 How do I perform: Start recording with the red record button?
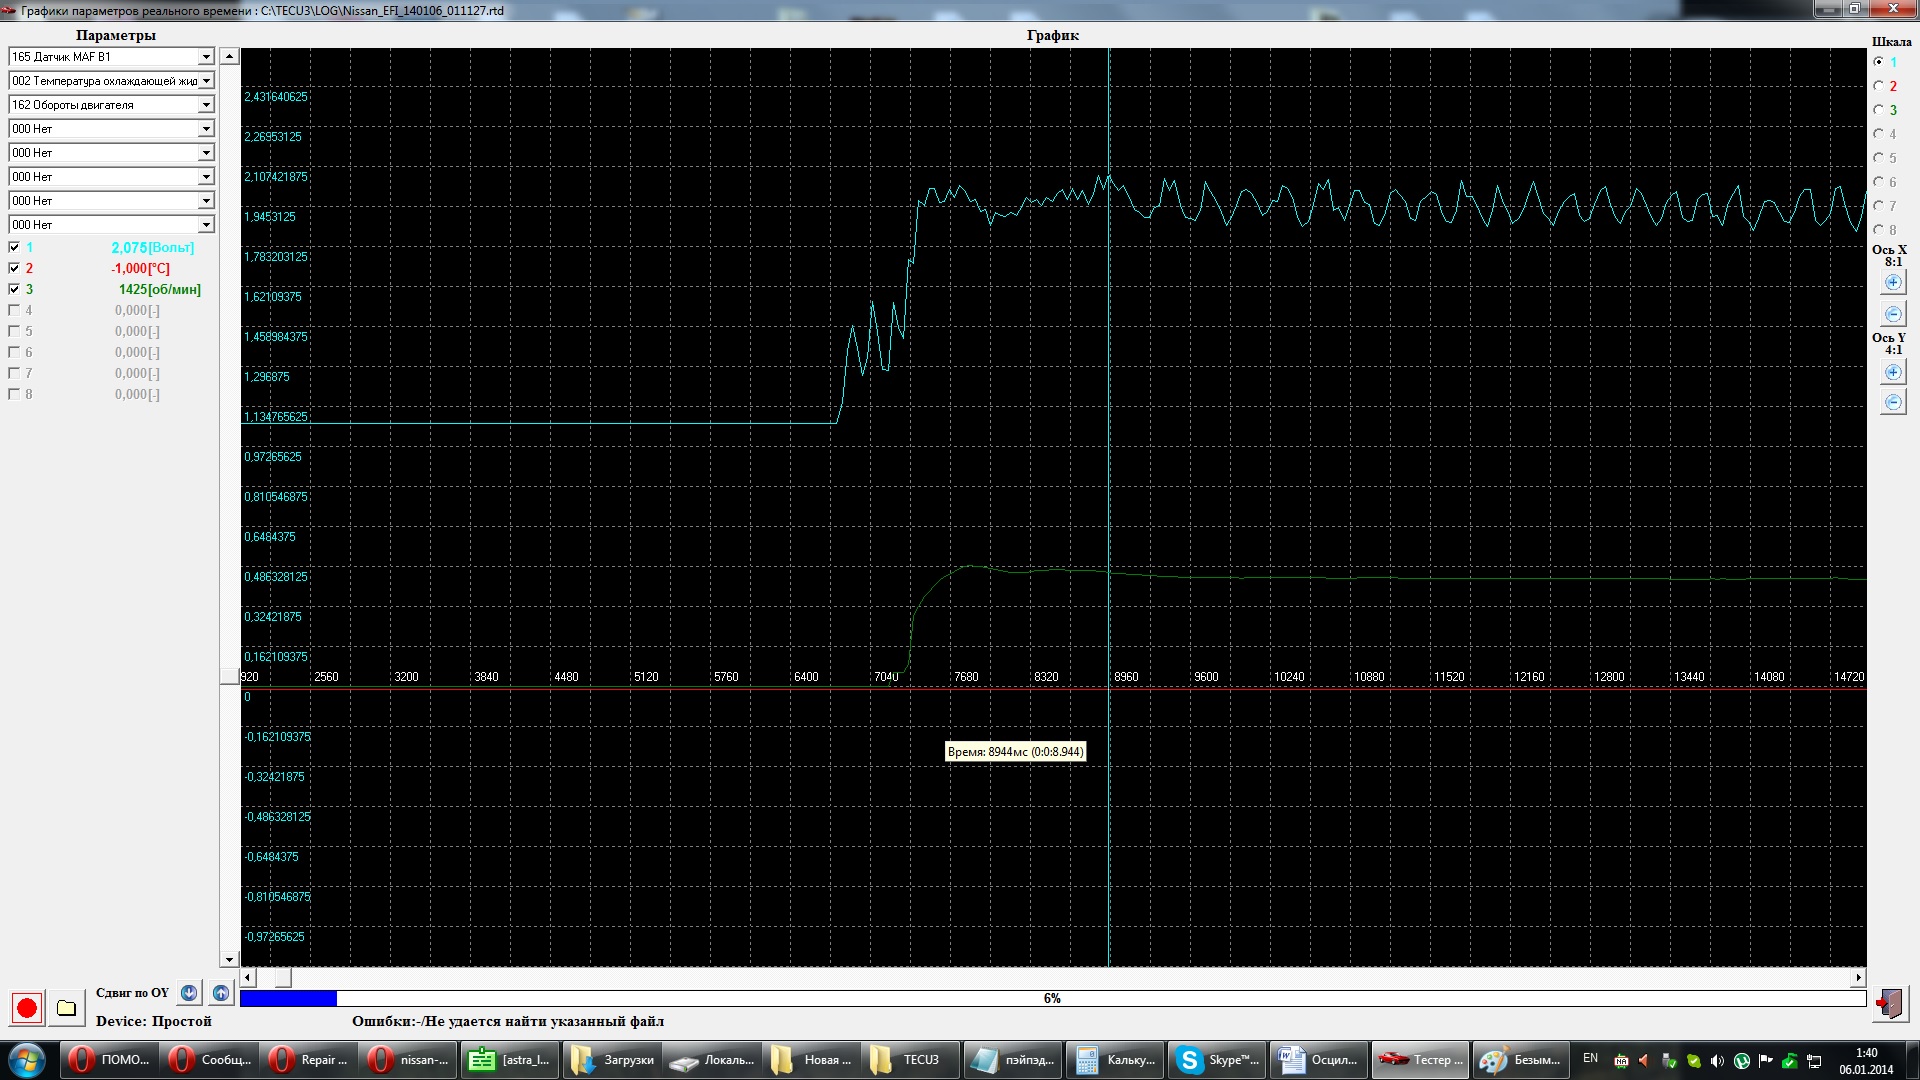[27, 1007]
